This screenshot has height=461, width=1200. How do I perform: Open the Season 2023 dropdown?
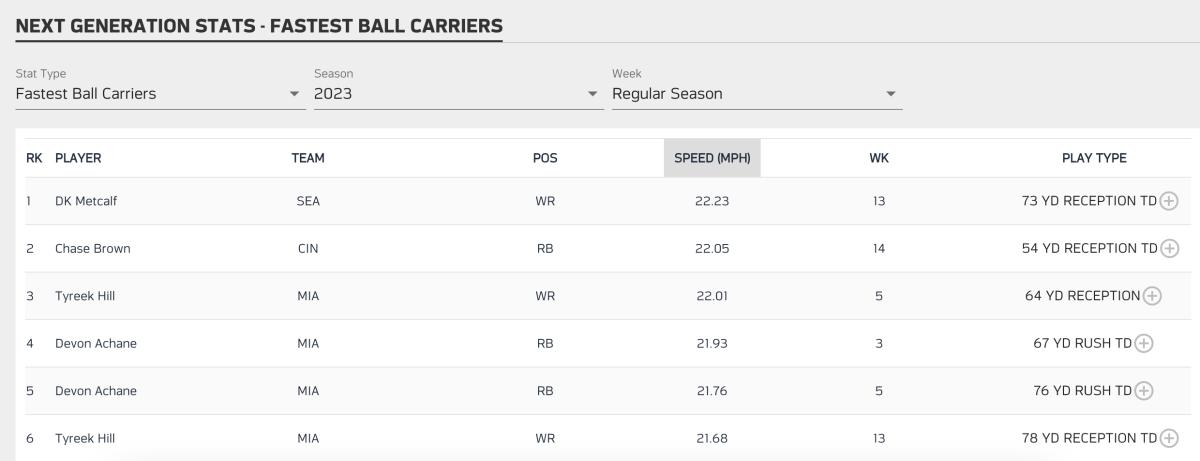457,94
